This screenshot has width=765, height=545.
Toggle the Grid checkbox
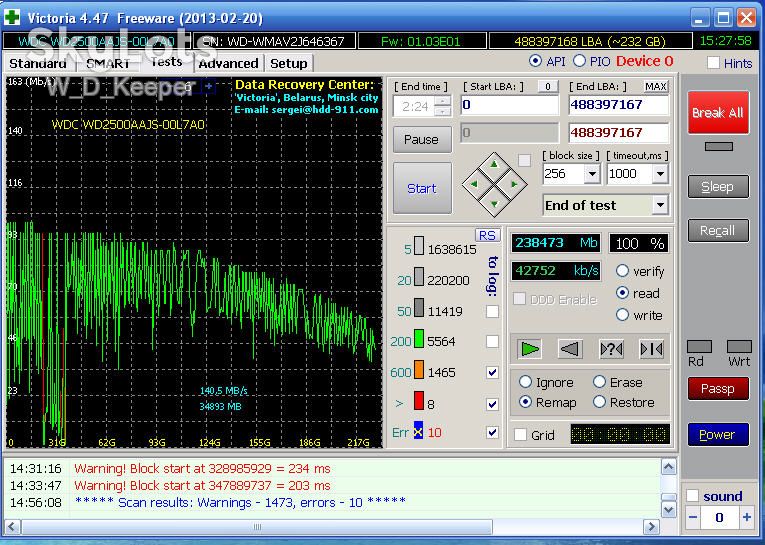pos(521,434)
